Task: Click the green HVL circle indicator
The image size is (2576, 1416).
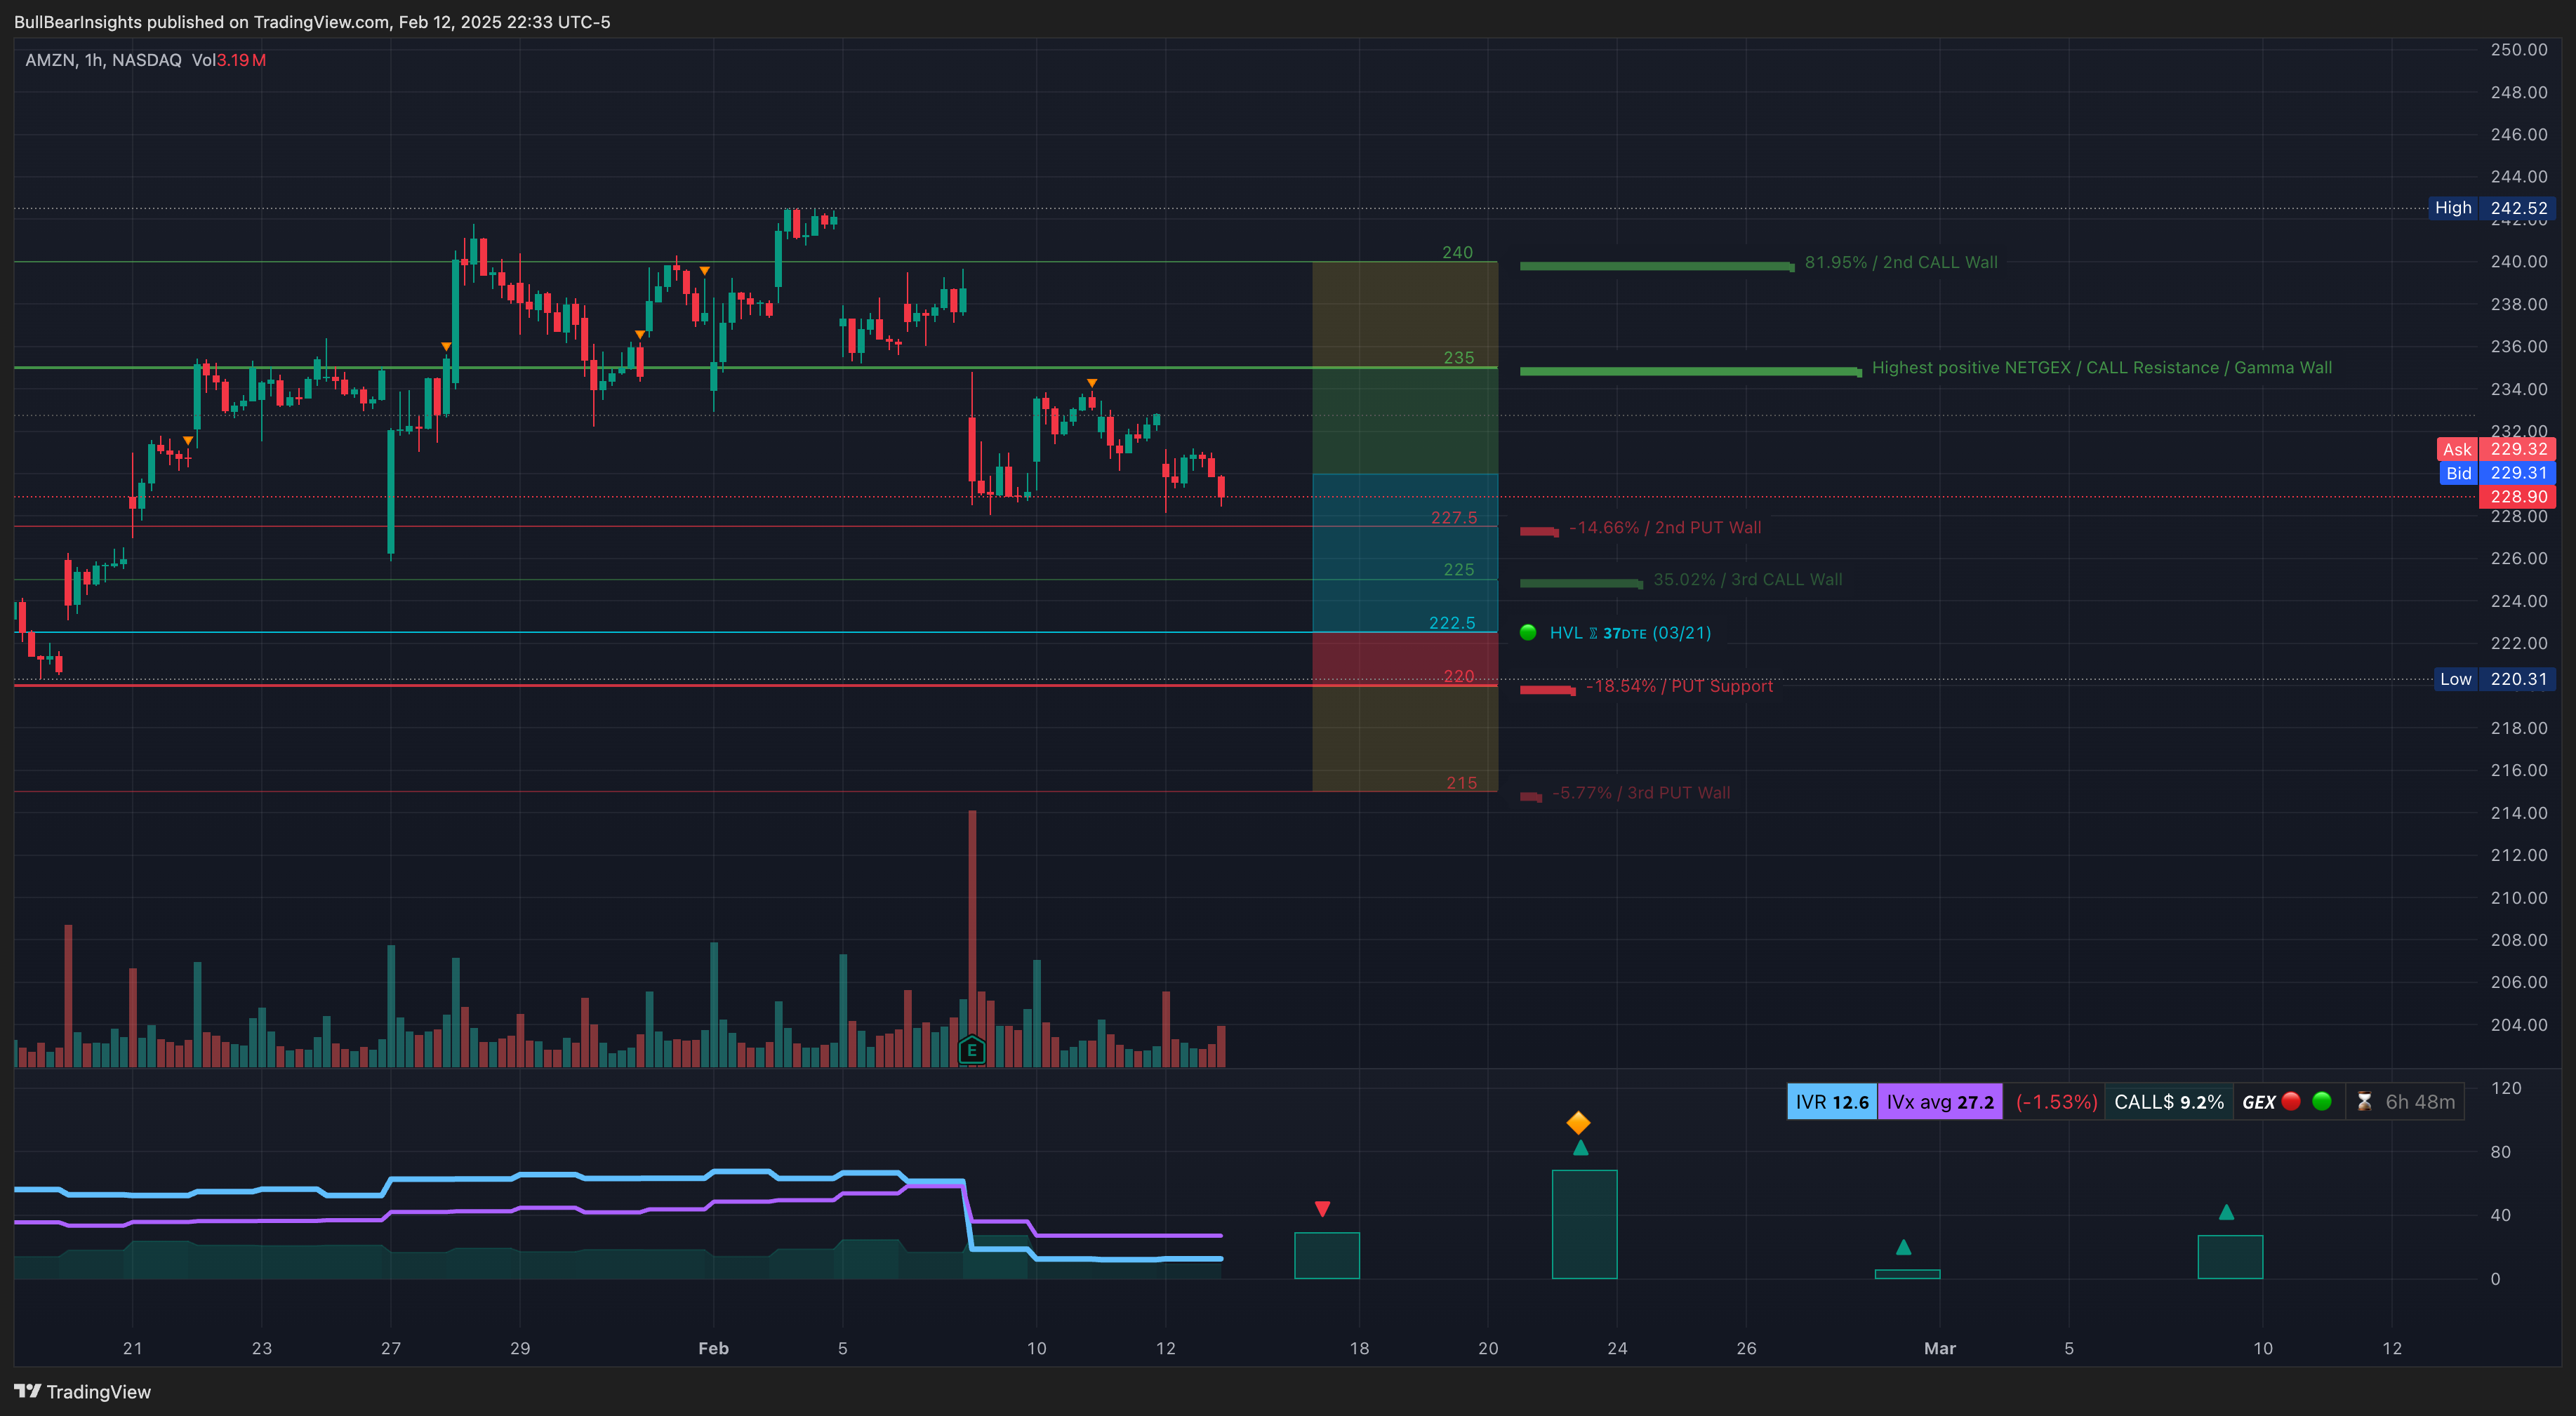Action: [x=1527, y=632]
